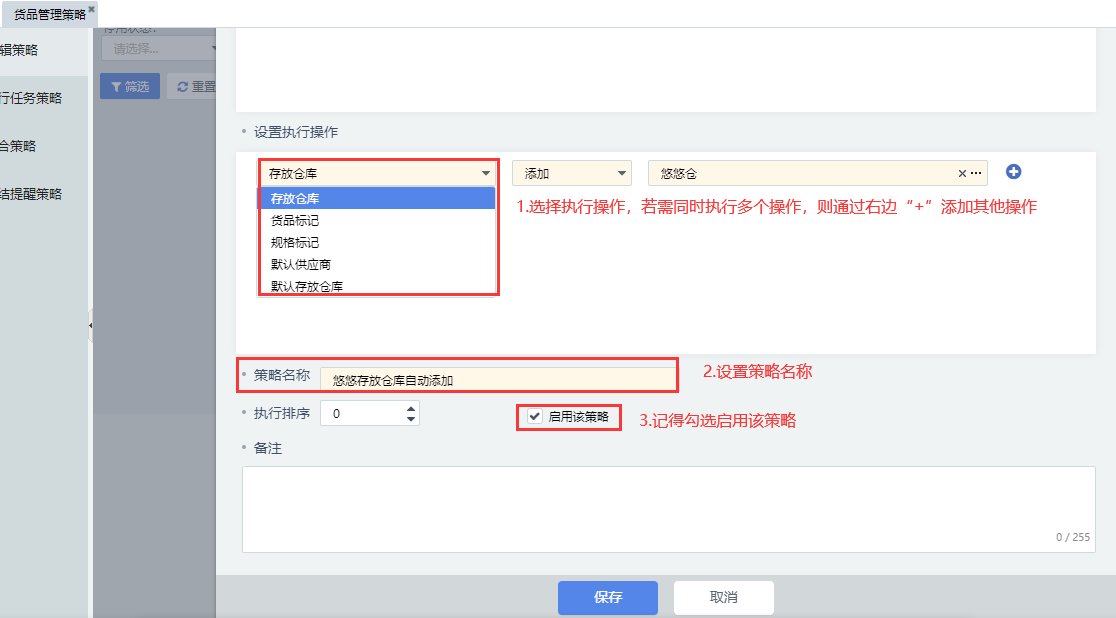Collapse the left sidebar using the splitter arrow
The height and width of the screenshot is (618, 1116).
coord(90,325)
